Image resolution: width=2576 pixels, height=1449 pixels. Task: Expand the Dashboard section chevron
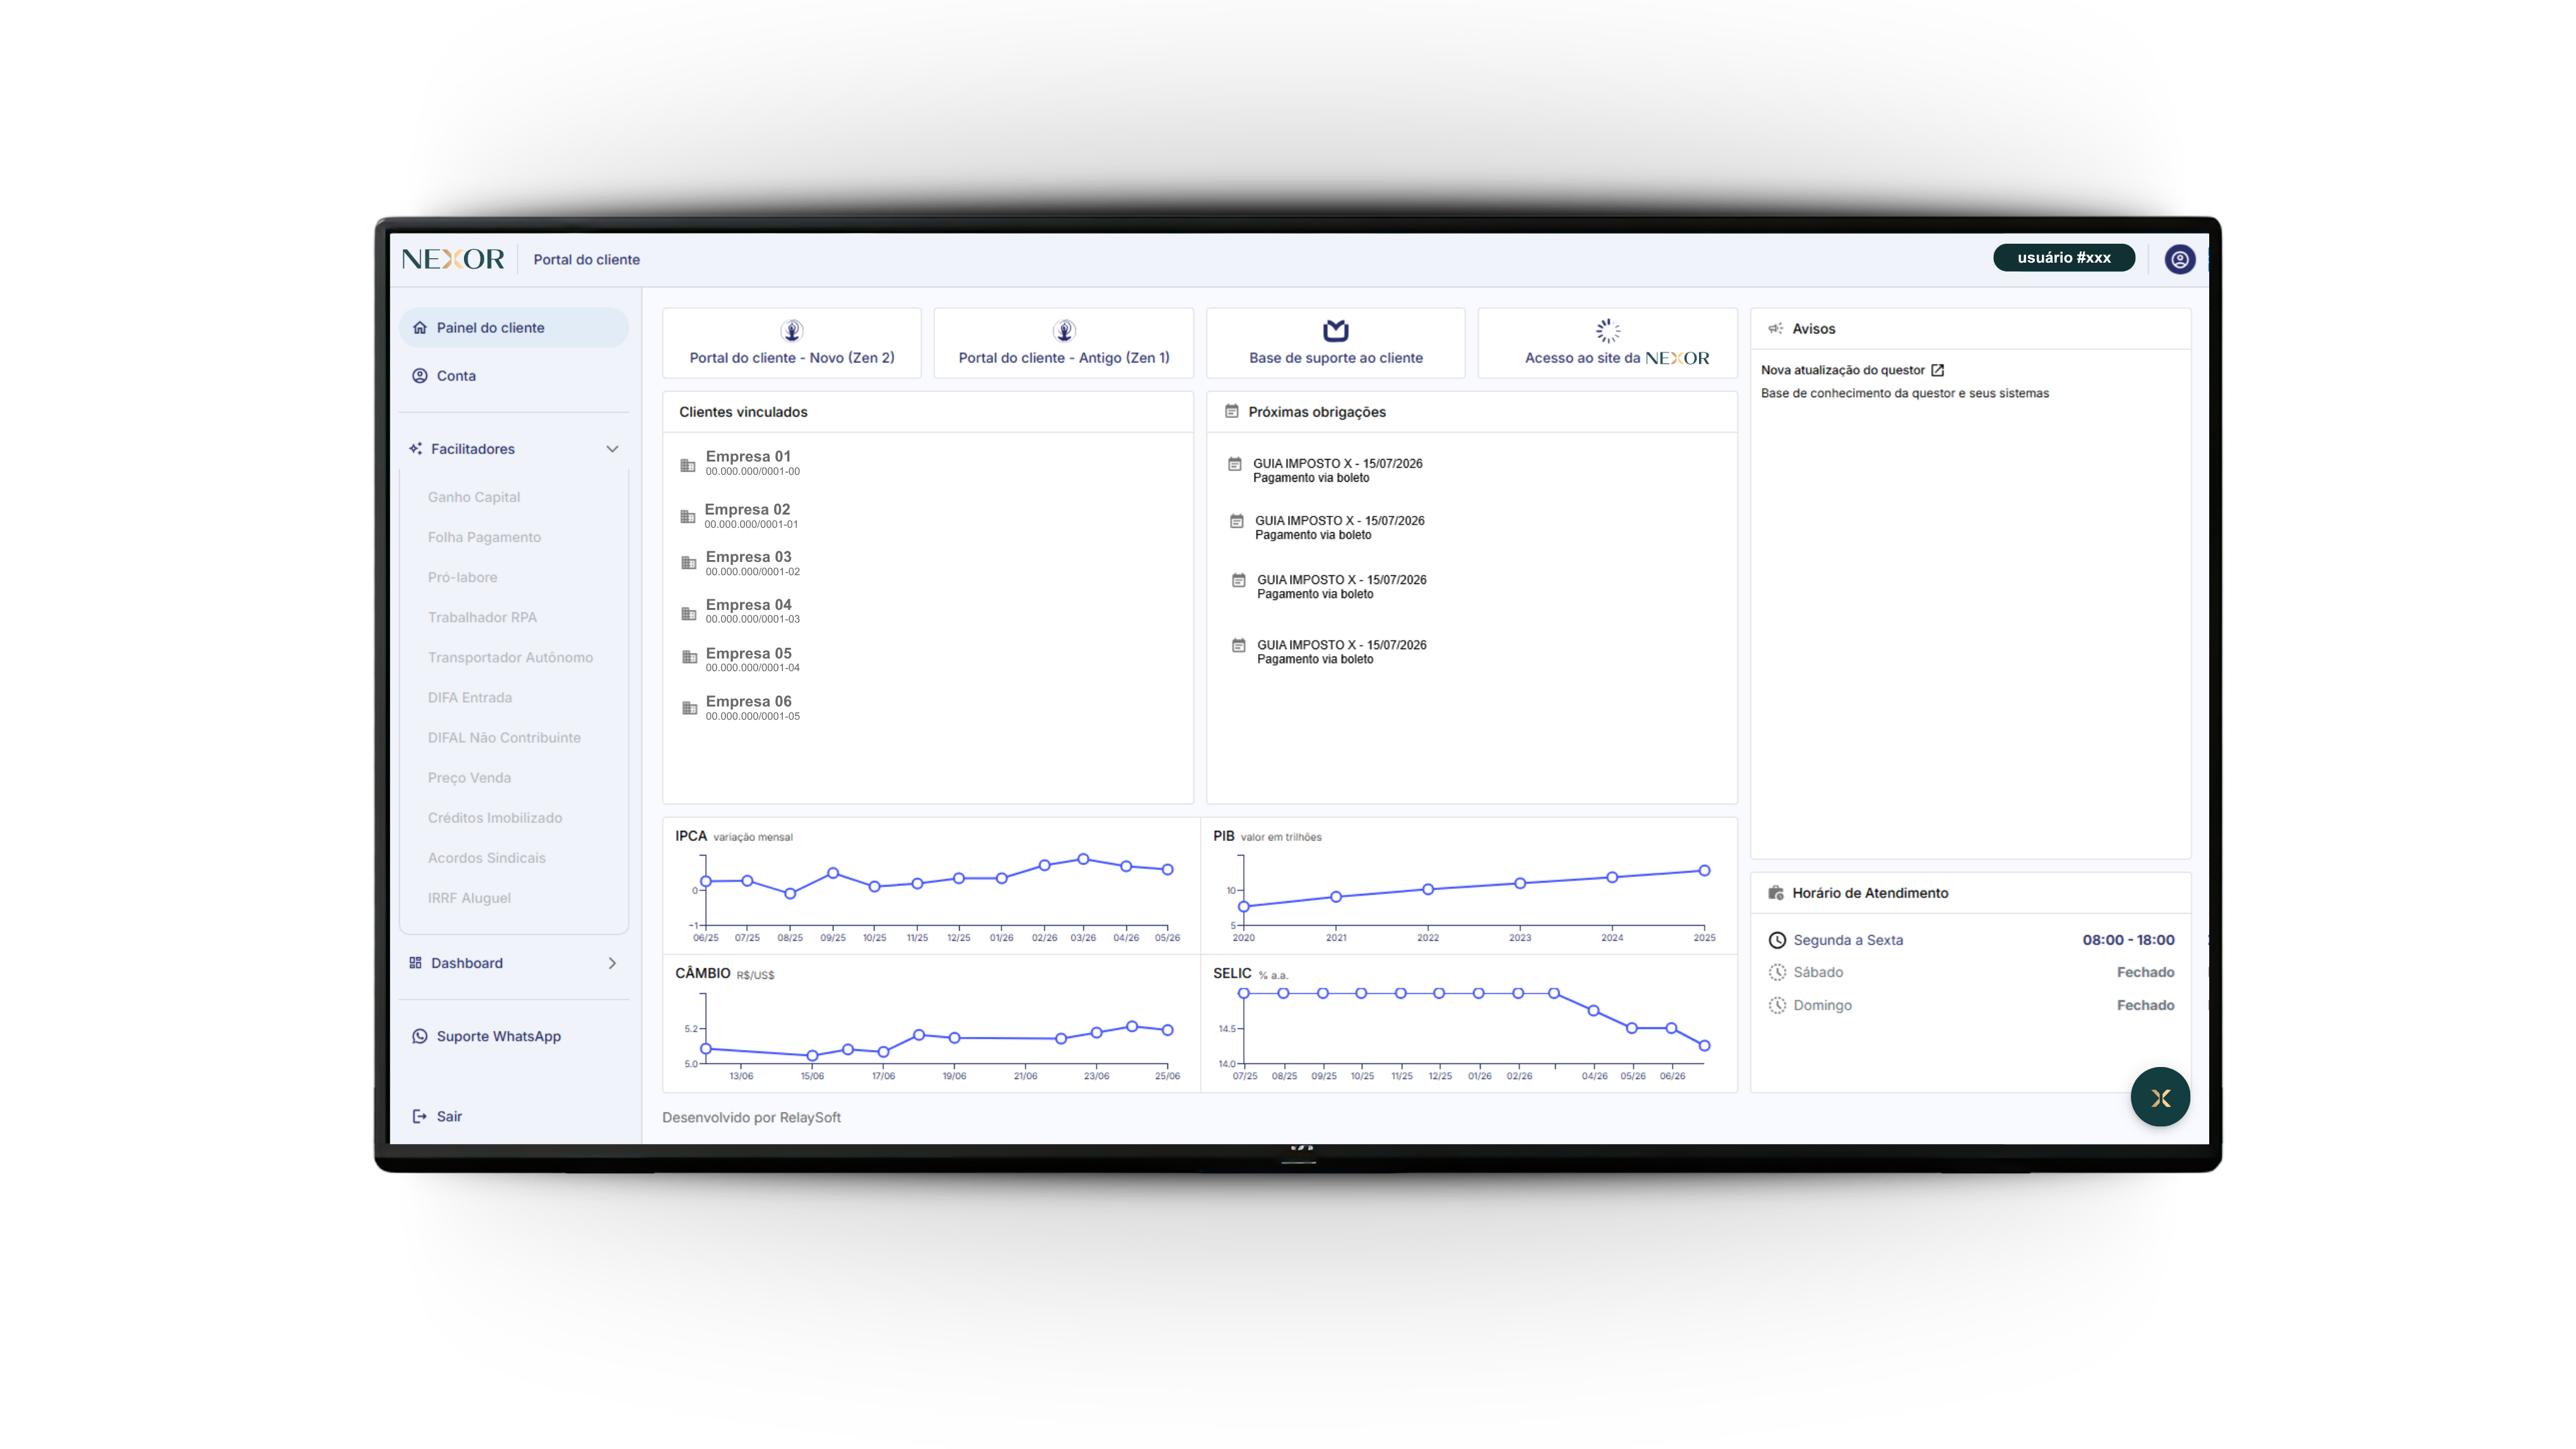tap(612, 963)
